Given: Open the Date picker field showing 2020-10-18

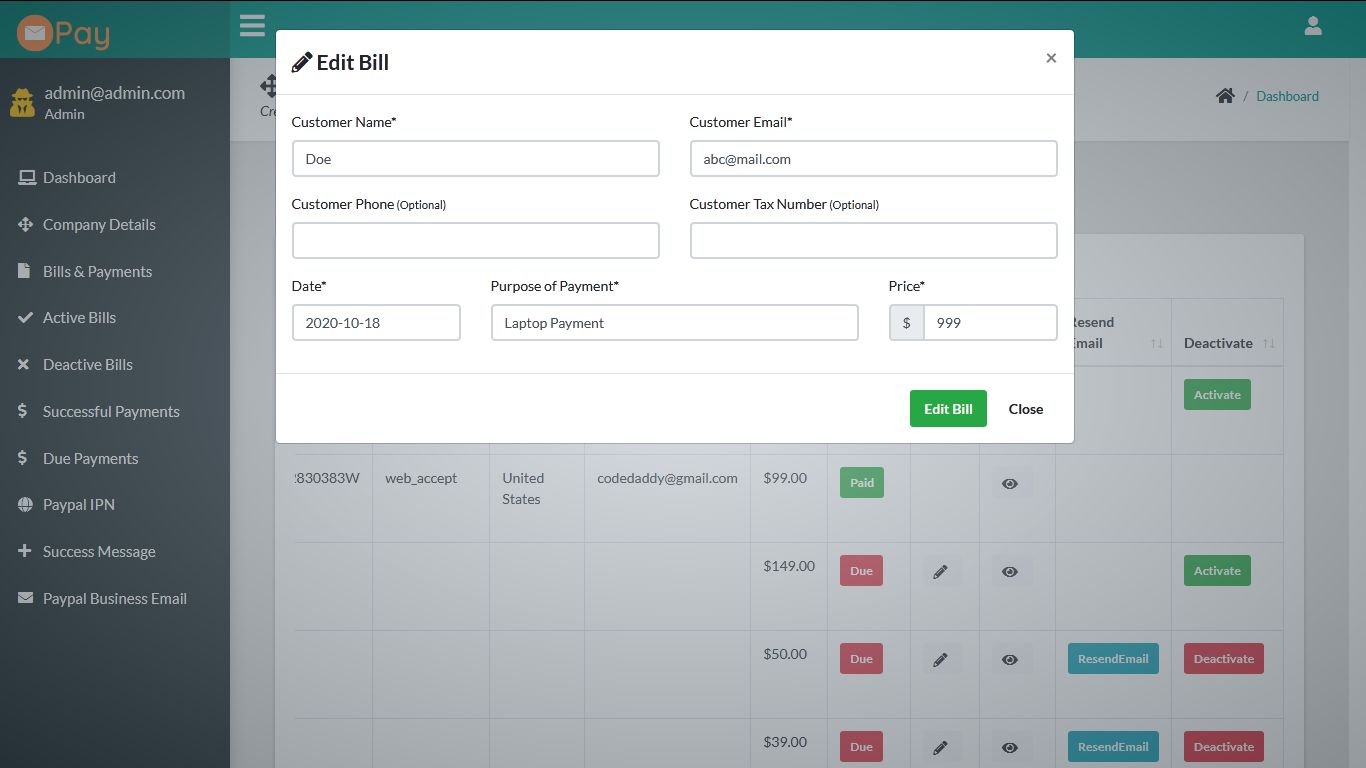Looking at the screenshot, I should point(376,322).
